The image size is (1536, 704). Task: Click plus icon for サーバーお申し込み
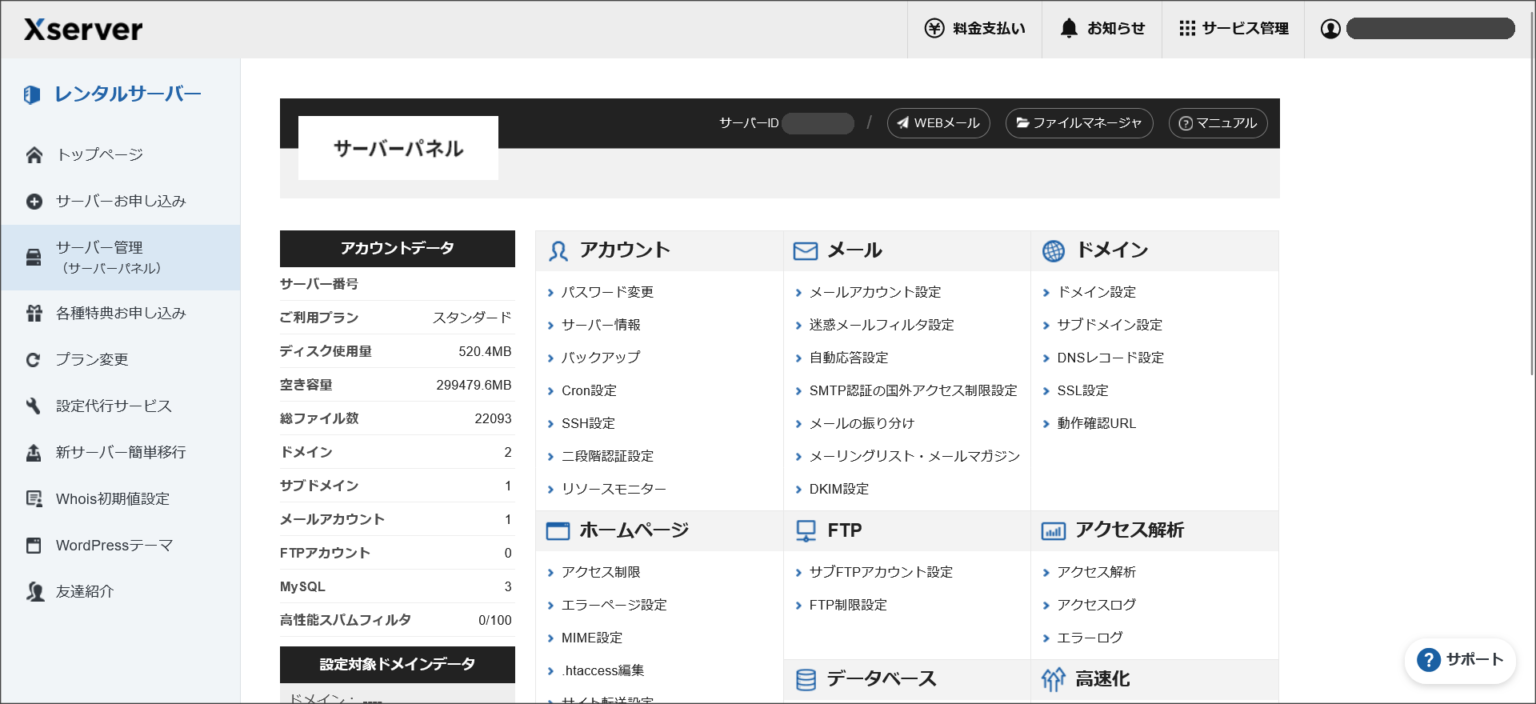coord(34,202)
